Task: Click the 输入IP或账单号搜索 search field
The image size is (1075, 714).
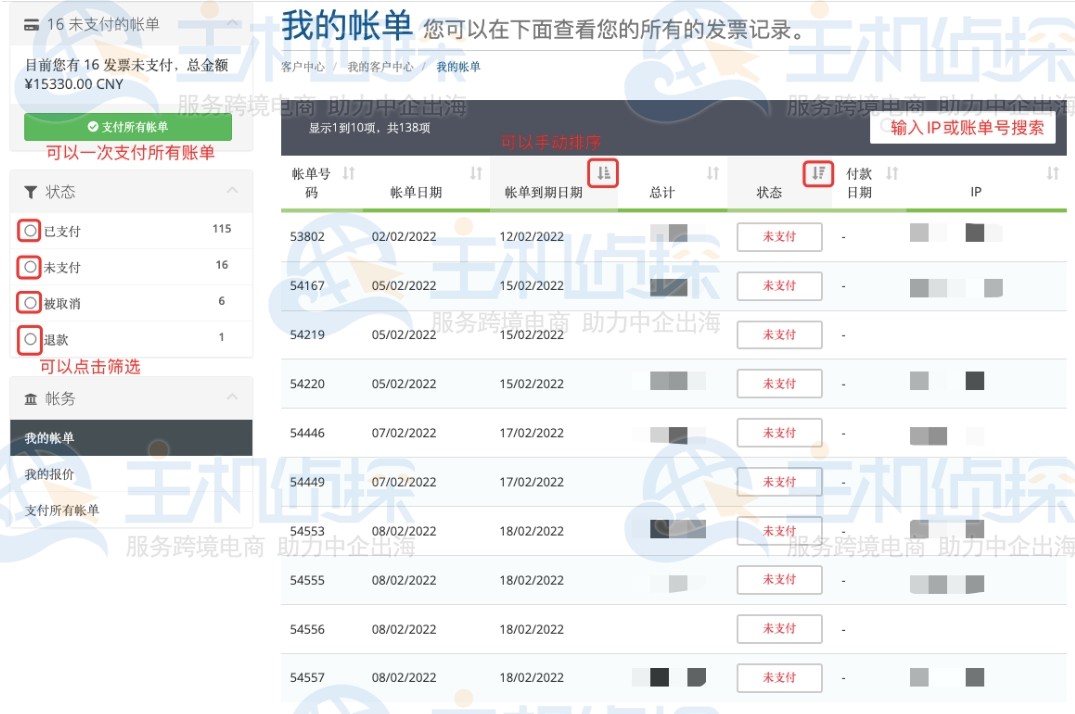Action: click(x=963, y=128)
